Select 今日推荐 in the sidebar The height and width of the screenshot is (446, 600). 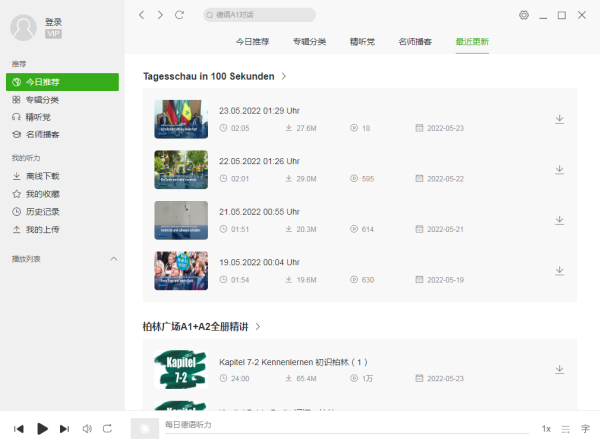(62, 82)
